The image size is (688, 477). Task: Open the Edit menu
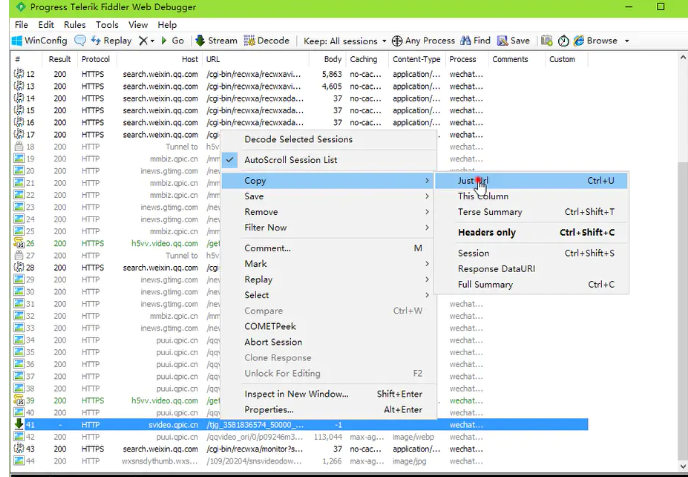(x=46, y=25)
